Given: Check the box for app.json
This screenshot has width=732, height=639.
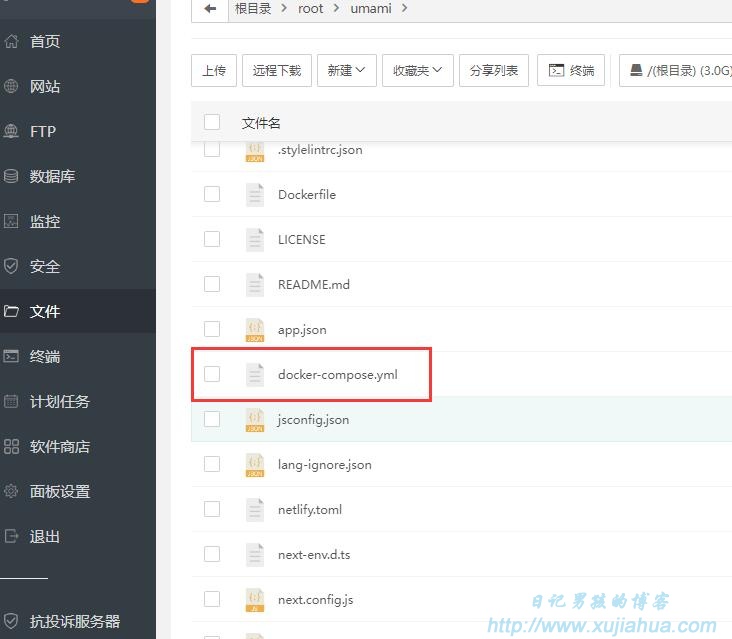Looking at the screenshot, I should [x=212, y=329].
